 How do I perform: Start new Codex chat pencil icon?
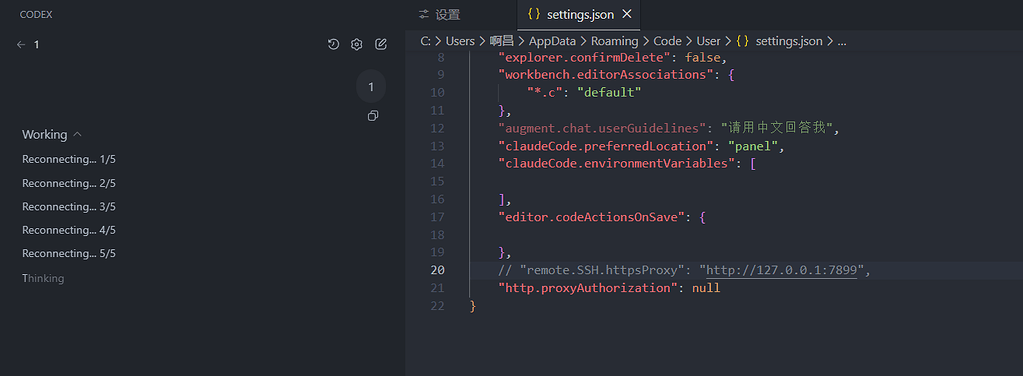(381, 44)
